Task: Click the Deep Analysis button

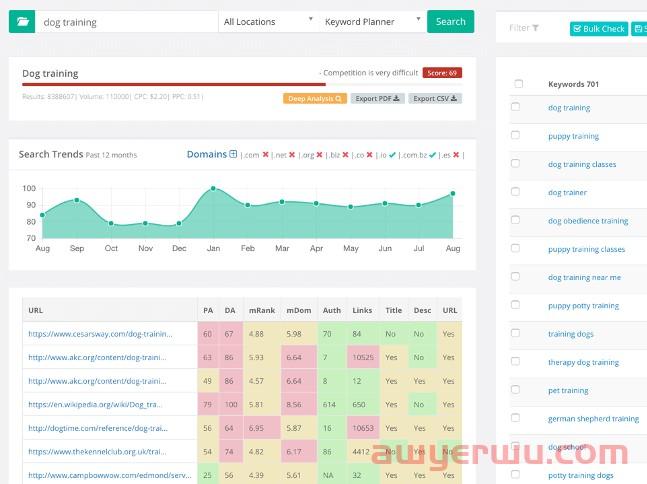Action: coord(315,99)
